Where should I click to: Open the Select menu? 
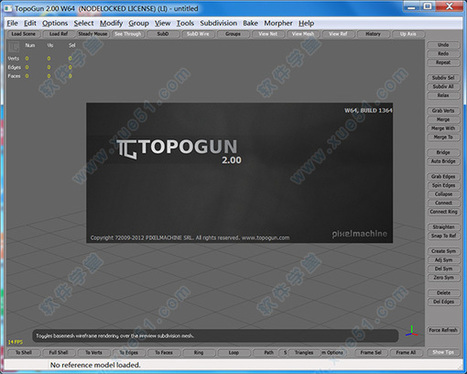click(84, 23)
